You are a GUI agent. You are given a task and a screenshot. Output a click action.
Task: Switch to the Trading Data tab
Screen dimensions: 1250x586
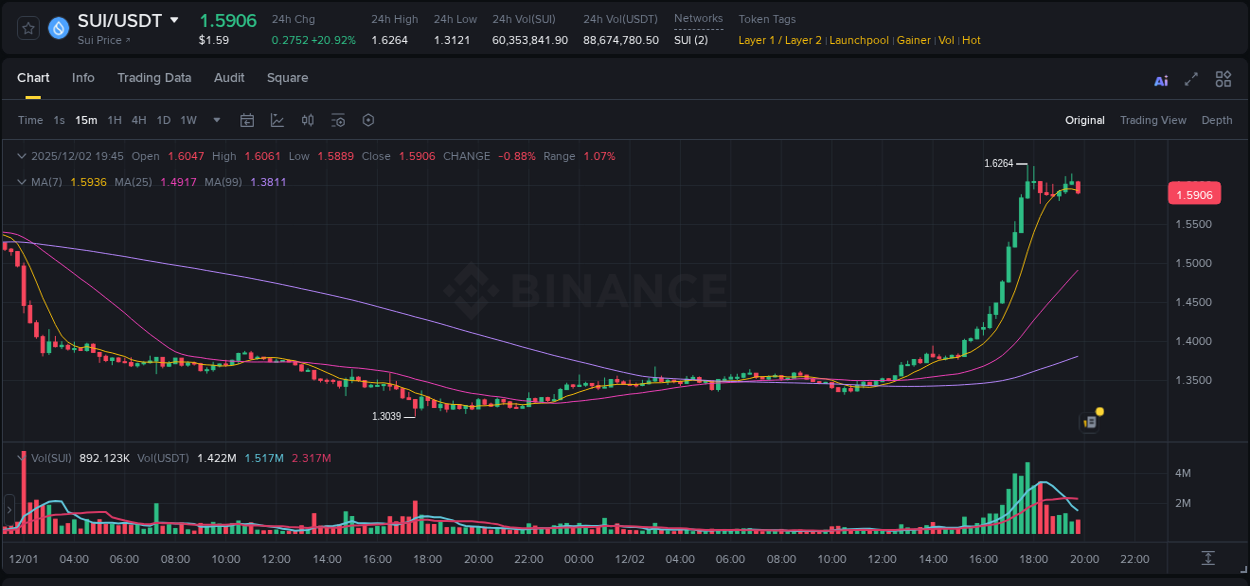click(154, 77)
